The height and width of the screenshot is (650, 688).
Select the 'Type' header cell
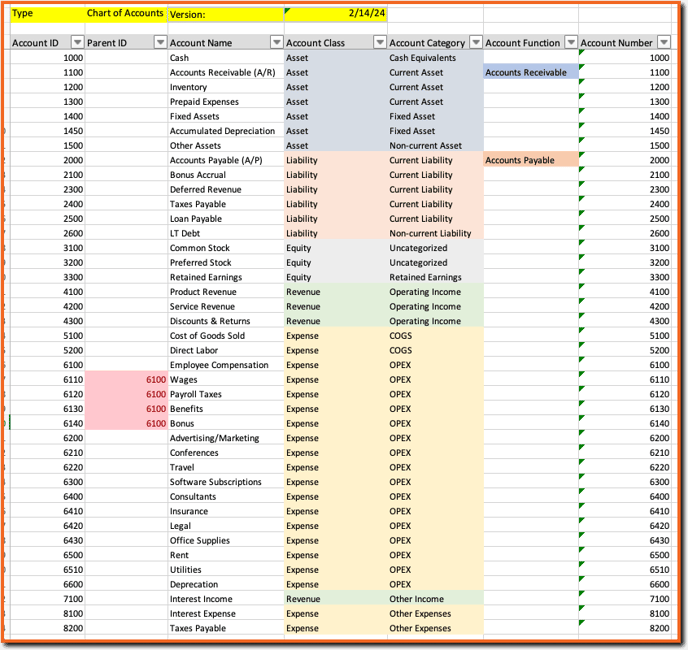pos(47,14)
